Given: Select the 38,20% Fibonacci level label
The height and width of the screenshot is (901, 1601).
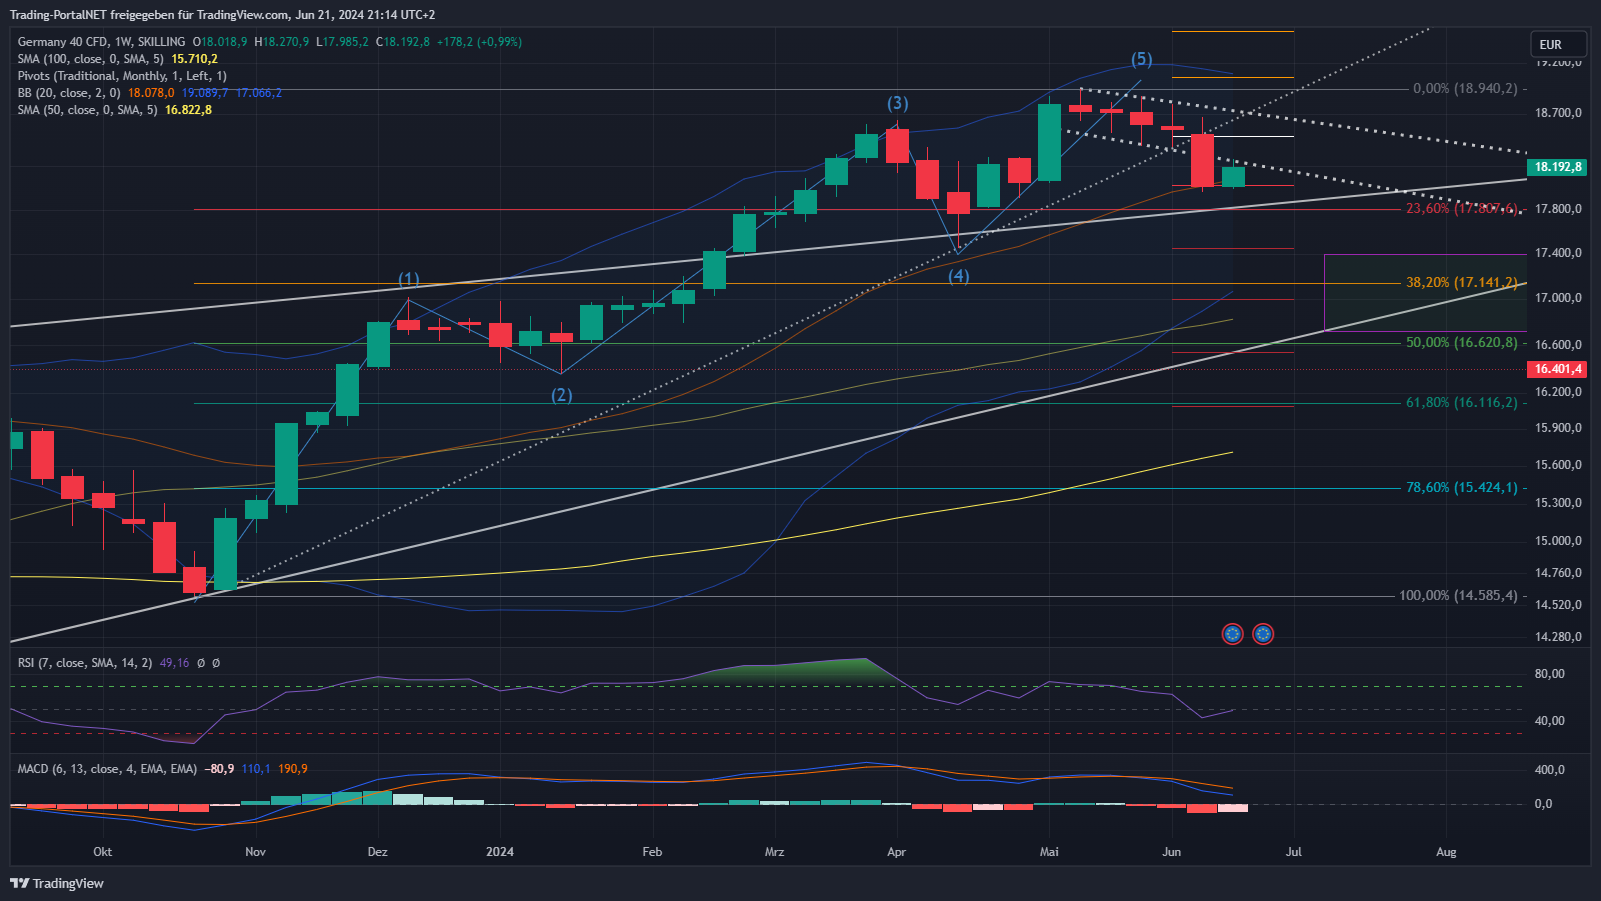Looking at the screenshot, I should [x=1462, y=283].
